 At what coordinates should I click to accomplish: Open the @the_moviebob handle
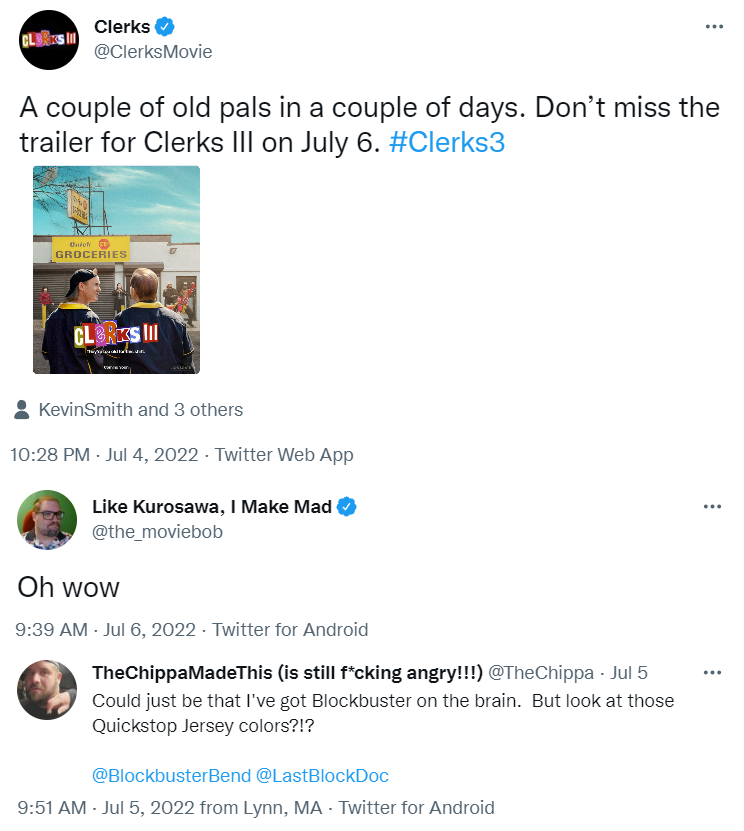click(x=157, y=532)
